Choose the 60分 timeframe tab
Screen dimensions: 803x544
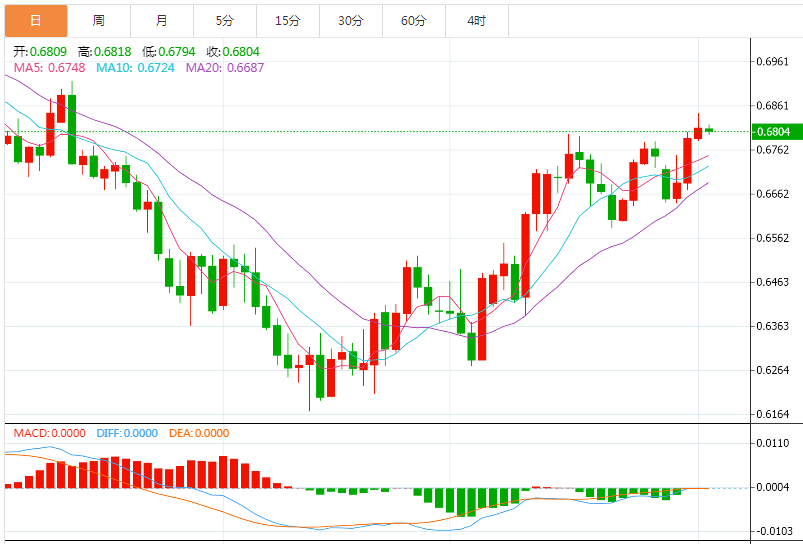[x=414, y=21]
